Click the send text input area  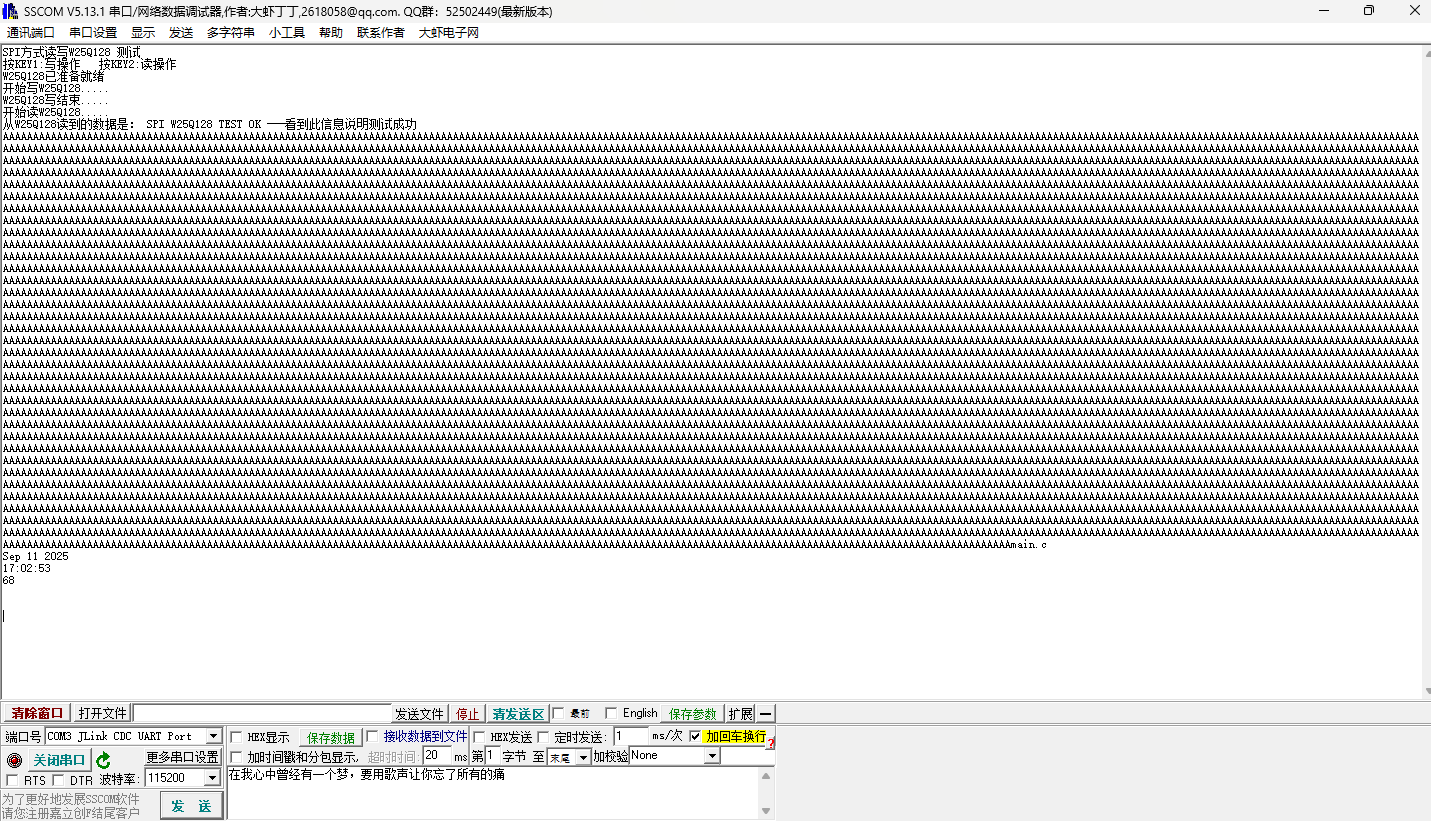pos(495,792)
